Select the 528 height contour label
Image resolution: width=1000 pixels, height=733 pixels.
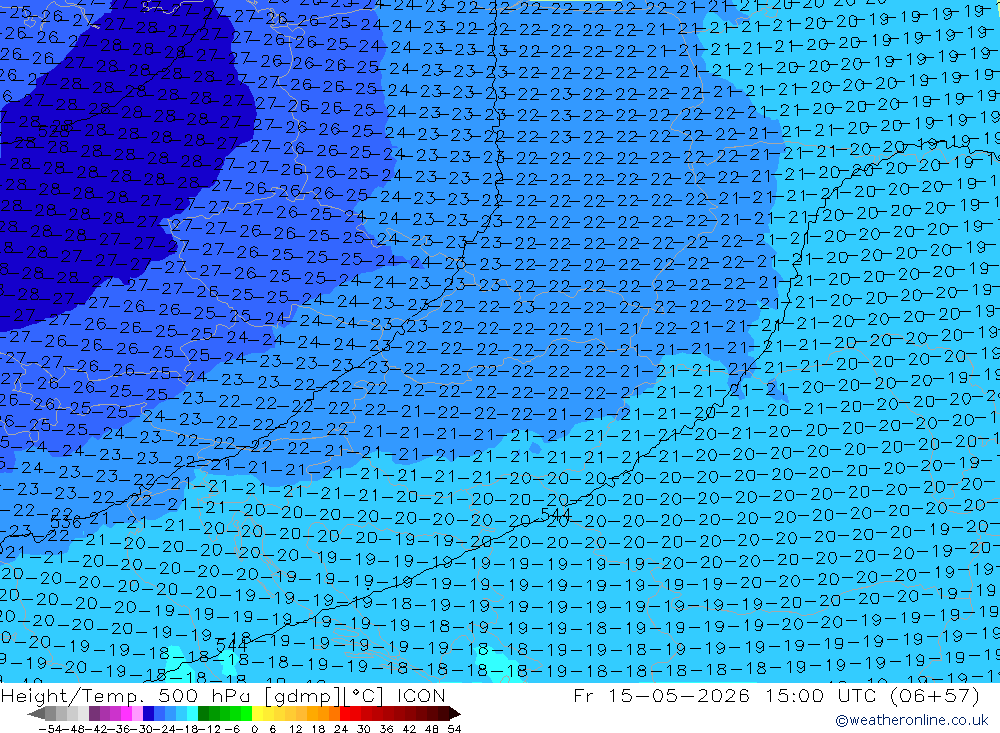tap(54, 131)
